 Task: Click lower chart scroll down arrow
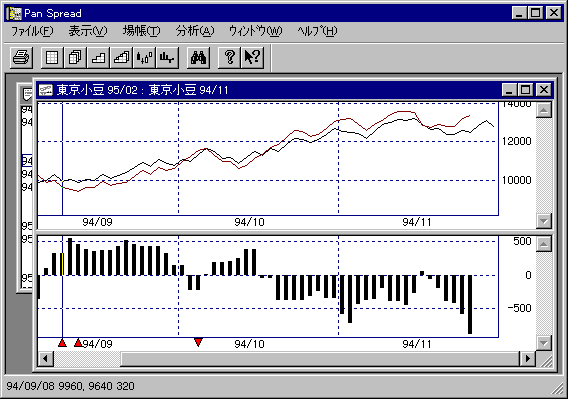[x=544, y=342]
